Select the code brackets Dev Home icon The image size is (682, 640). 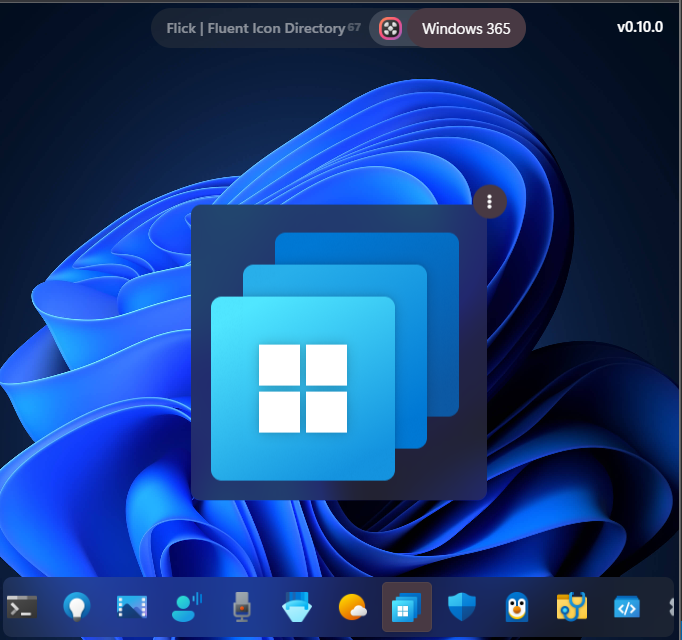pos(627,607)
